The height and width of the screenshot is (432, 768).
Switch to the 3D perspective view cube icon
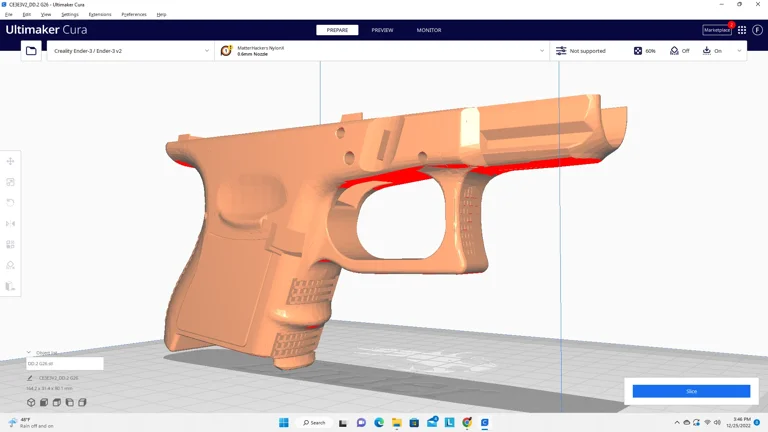tap(31, 403)
